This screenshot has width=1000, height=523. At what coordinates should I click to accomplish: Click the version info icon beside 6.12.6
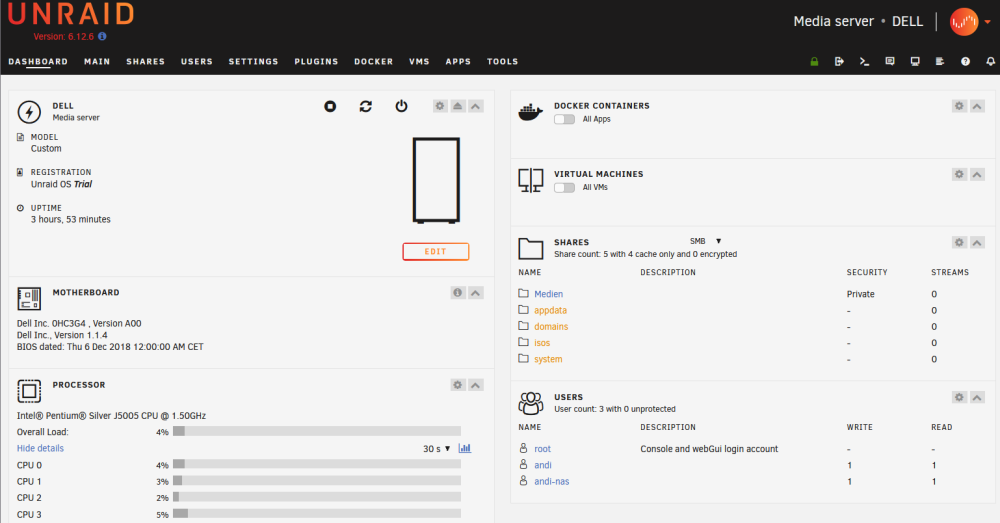pyautogui.click(x=102, y=36)
